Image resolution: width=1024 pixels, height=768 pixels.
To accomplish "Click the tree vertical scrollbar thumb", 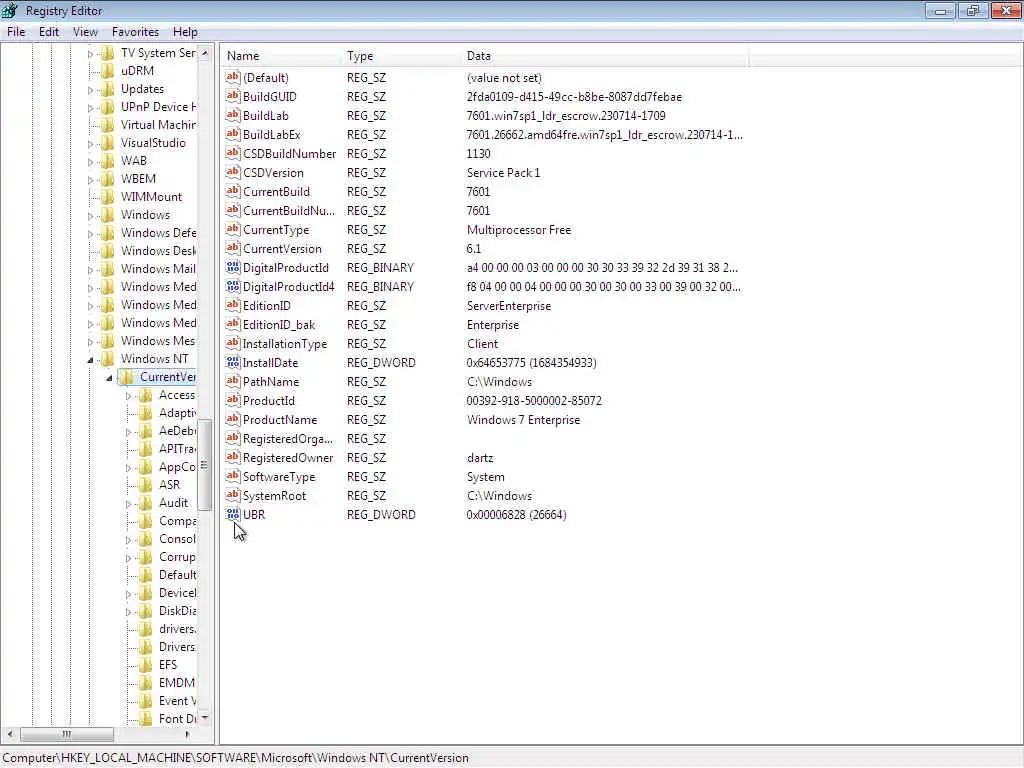I will pyautogui.click(x=205, y=465).
